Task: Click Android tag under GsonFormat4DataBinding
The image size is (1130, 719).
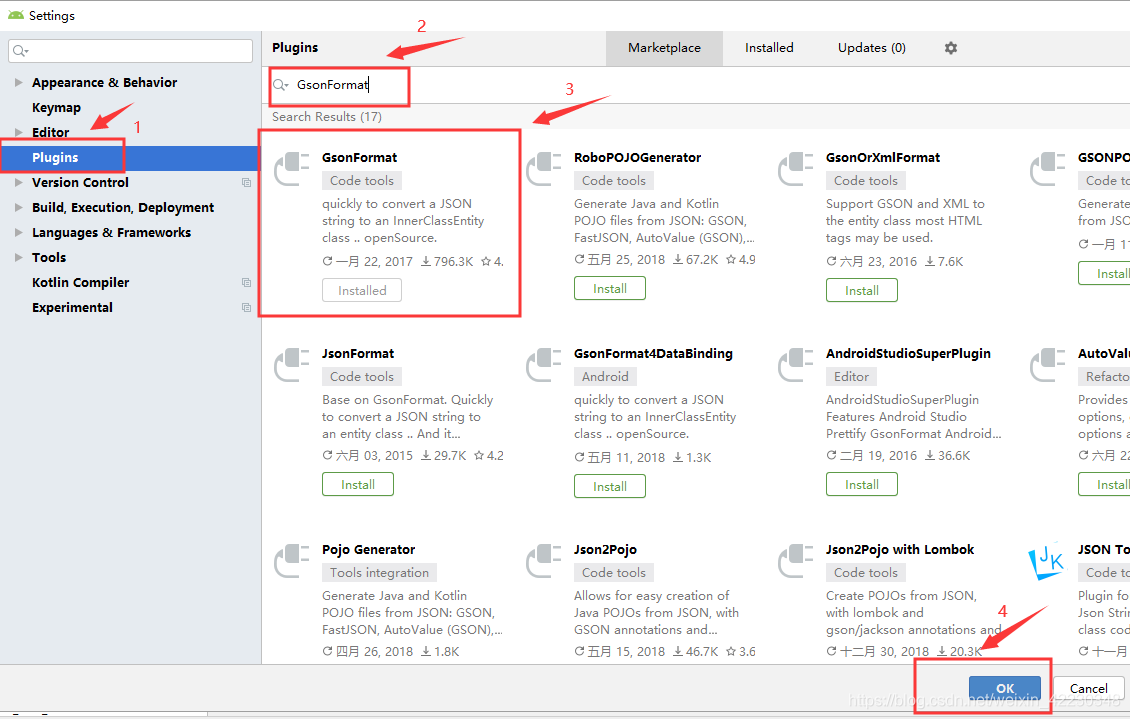Action: [605, 377]
